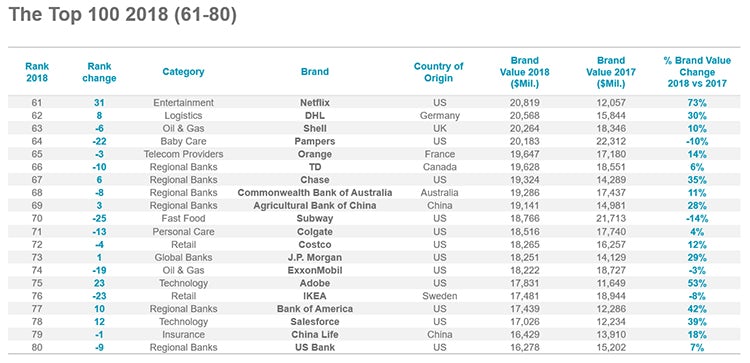Select the DHL brand cell
Image resolution: width=750 pixels, height=363 pixels.
click(x=315, y=115)
